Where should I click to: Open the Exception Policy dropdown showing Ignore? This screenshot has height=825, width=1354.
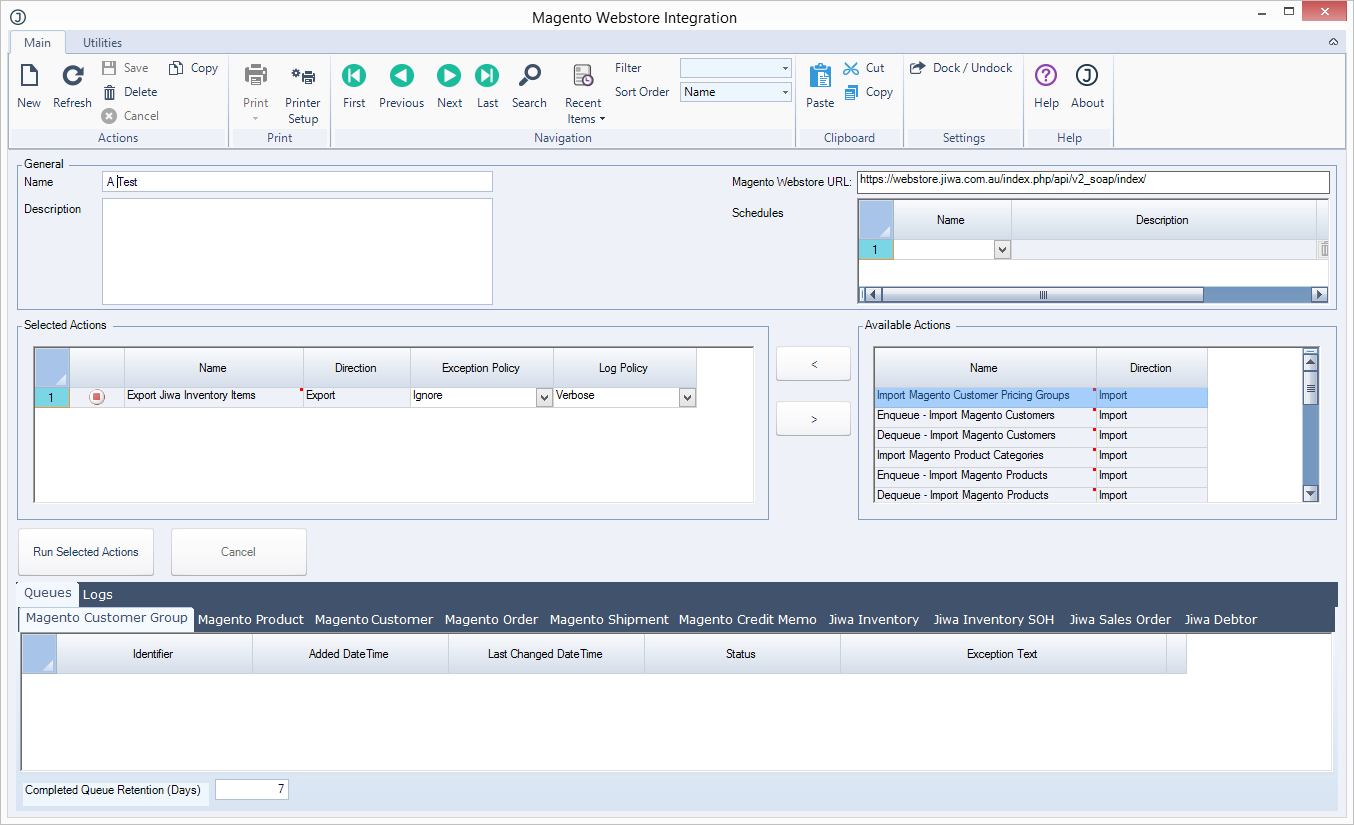tap(544, 397)
